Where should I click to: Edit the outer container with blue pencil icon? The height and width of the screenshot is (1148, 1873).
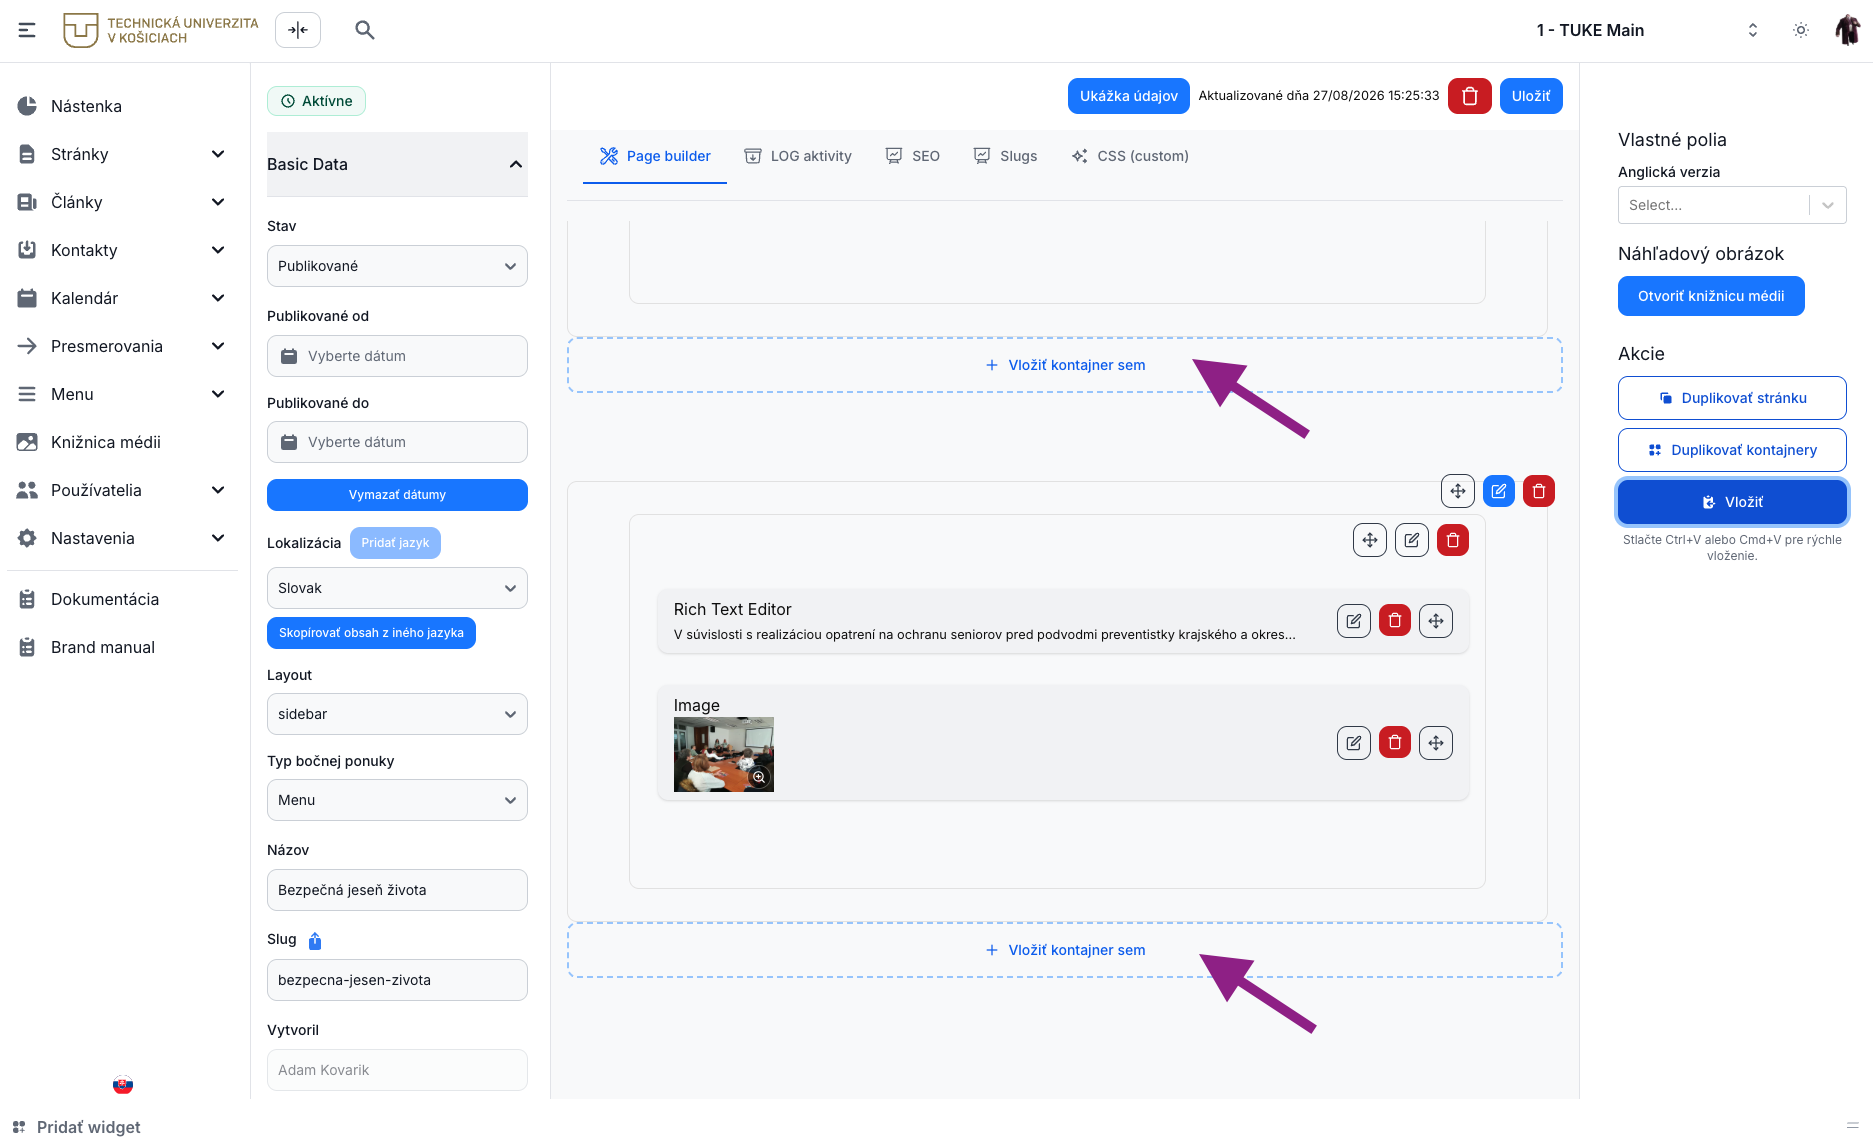(1499, 491)
